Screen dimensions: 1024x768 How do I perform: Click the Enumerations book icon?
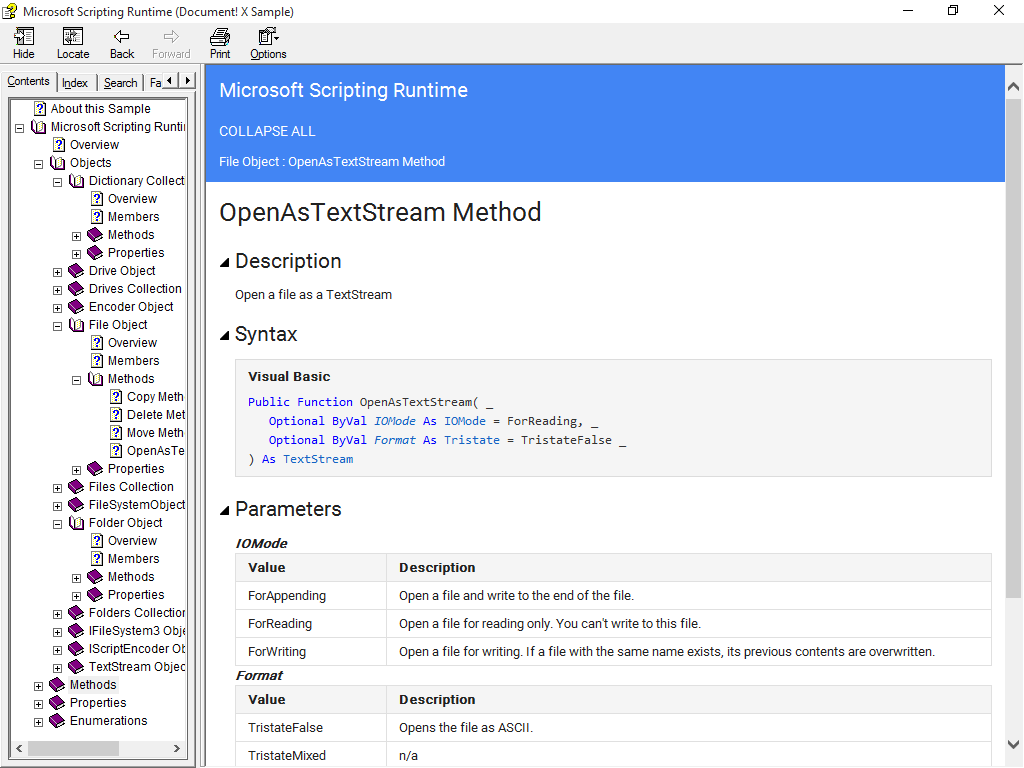pyautogui.click(x=57, y=721)
